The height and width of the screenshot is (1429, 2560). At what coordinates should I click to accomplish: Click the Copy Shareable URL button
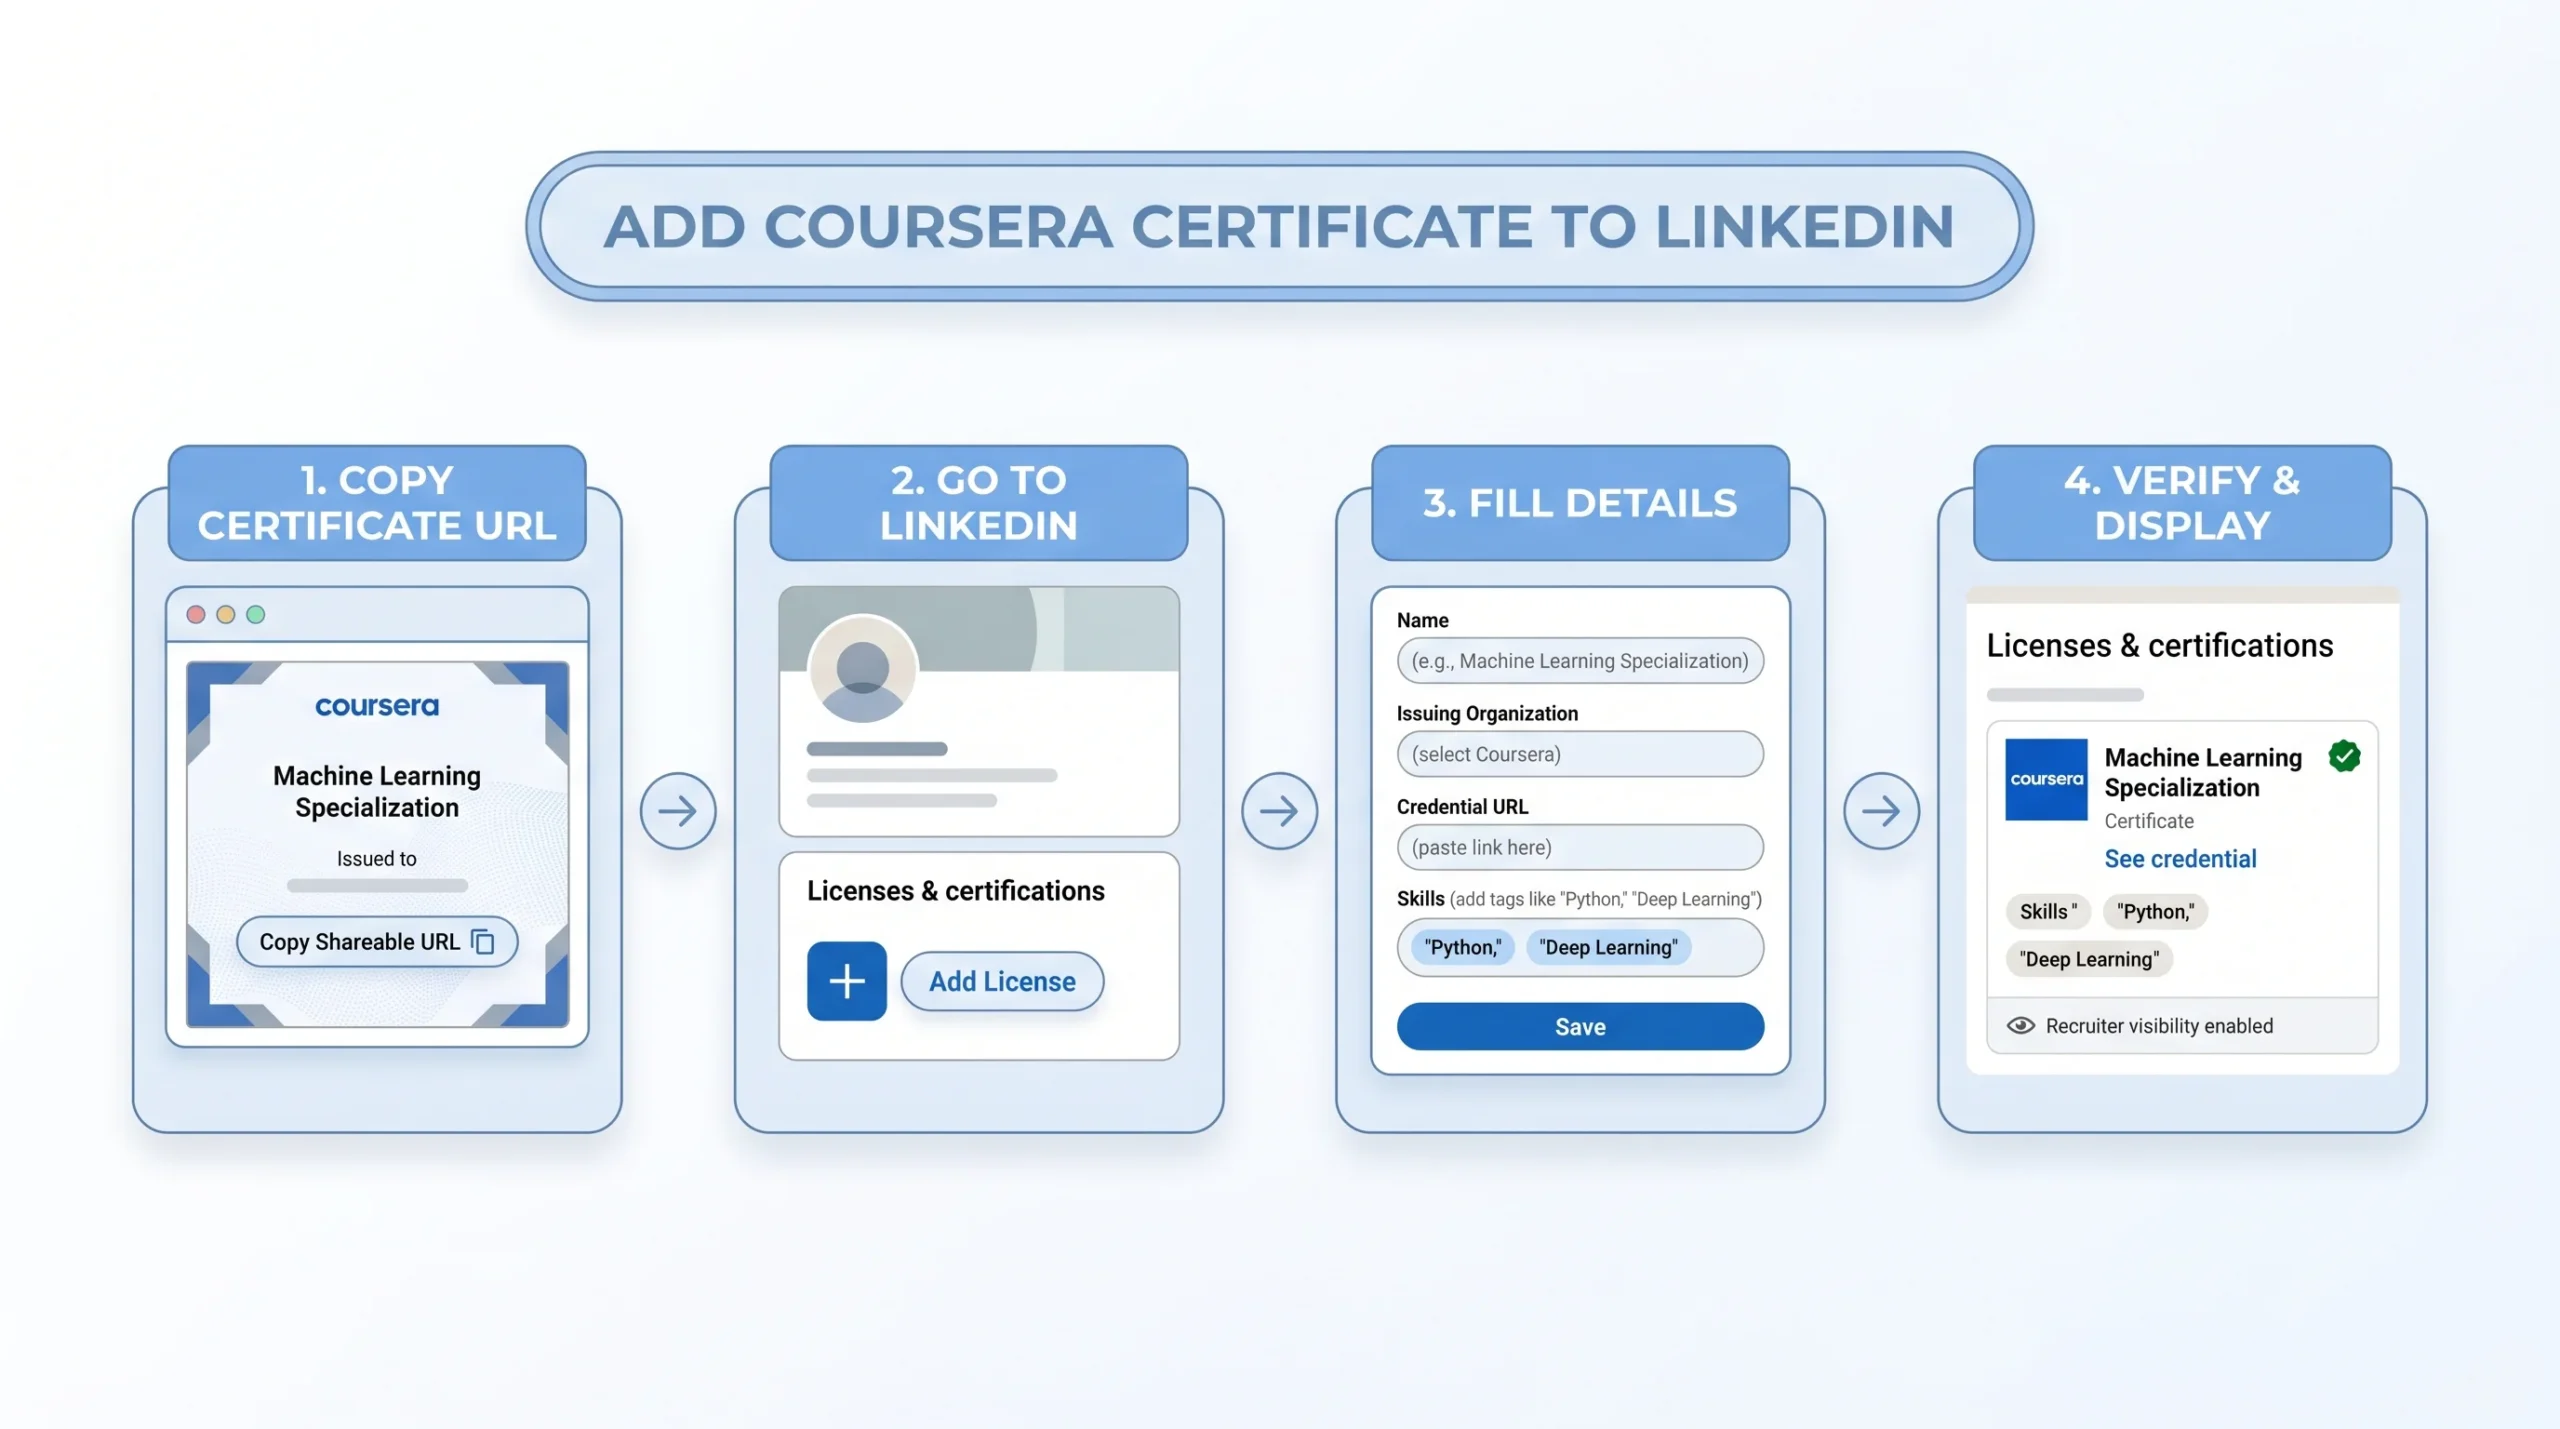click(377, 941)
